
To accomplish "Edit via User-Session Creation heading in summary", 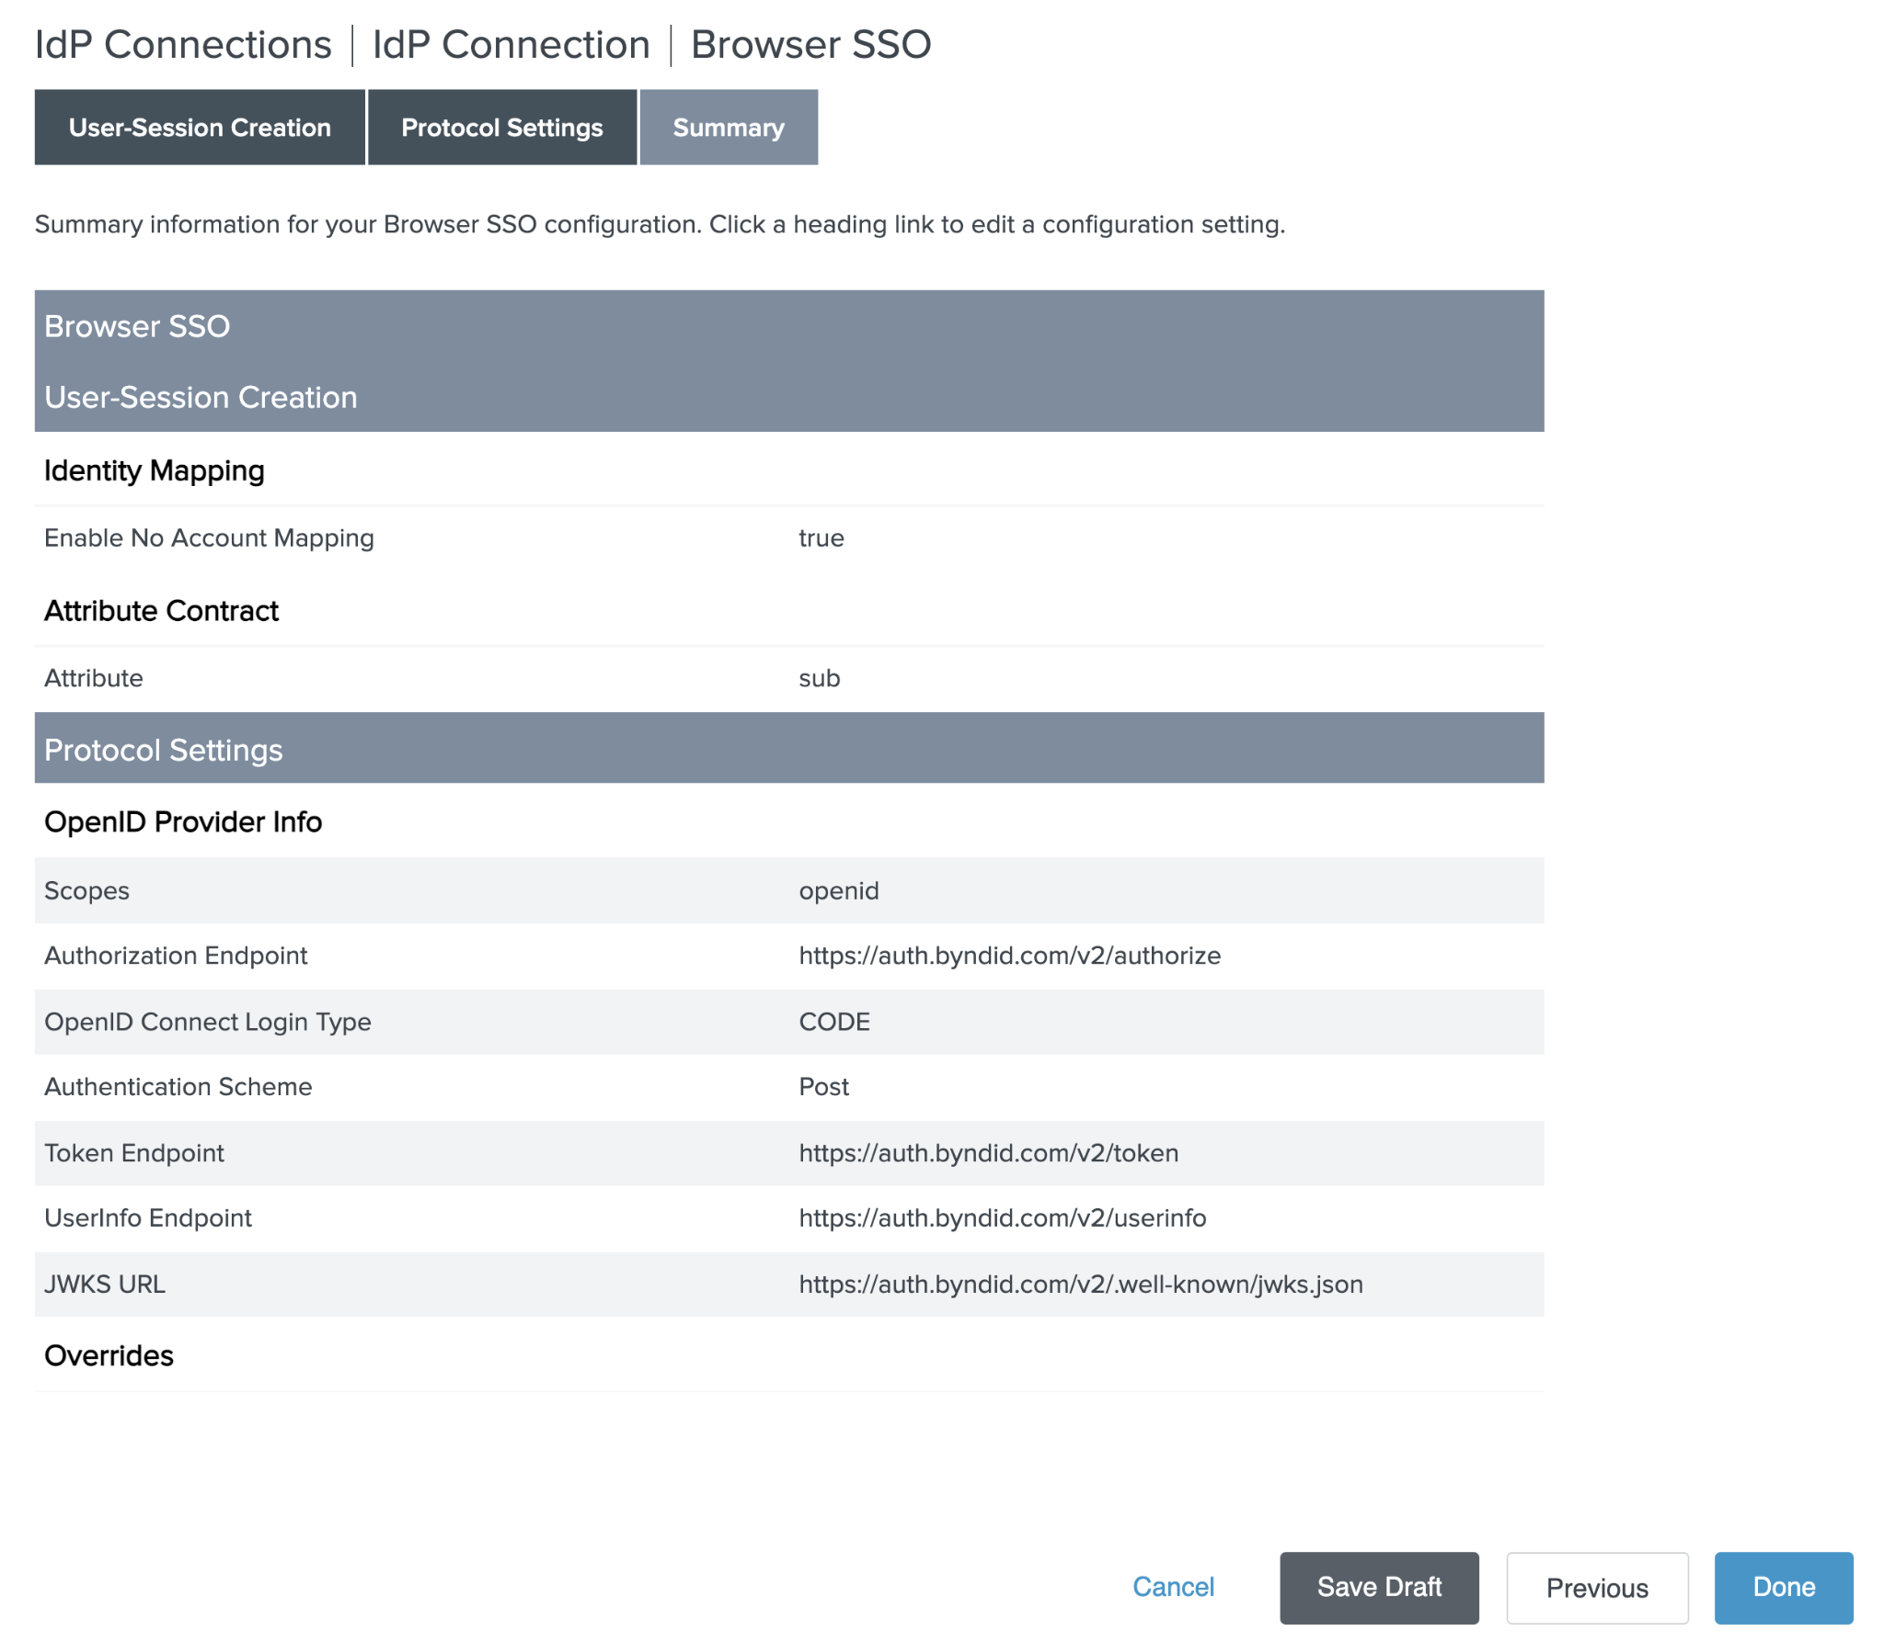I will coord(200,397).
